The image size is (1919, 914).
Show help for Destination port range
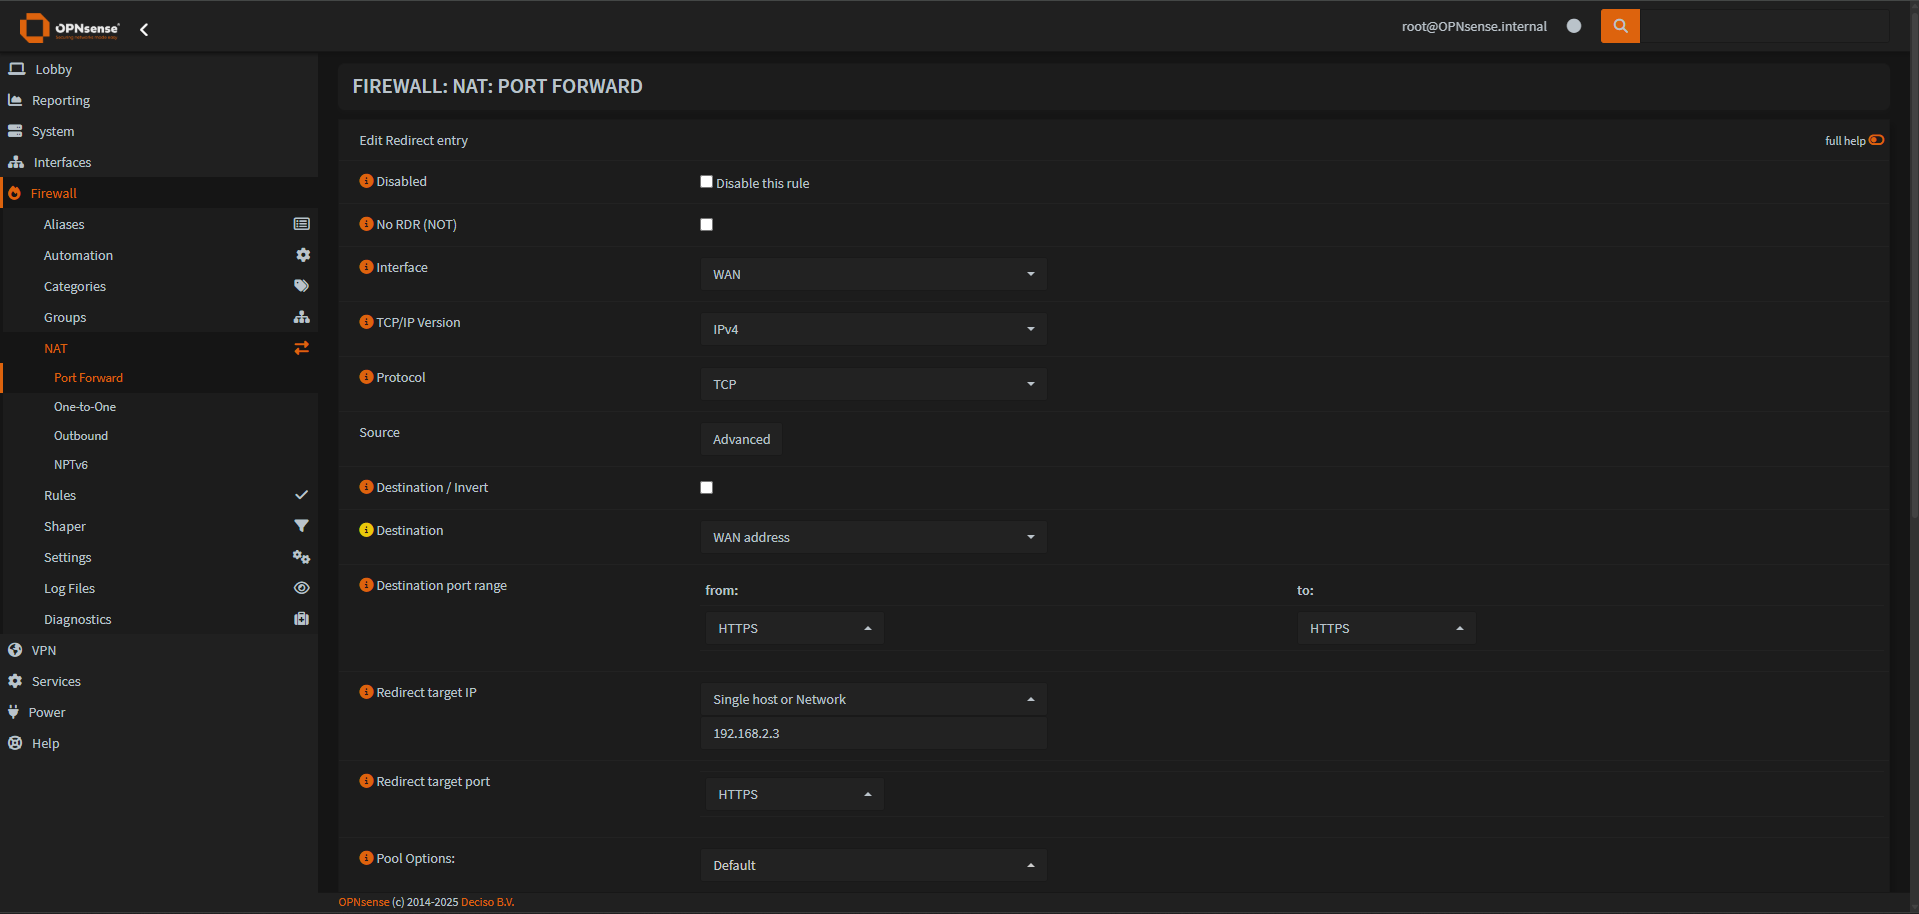(x=366, y=585)
